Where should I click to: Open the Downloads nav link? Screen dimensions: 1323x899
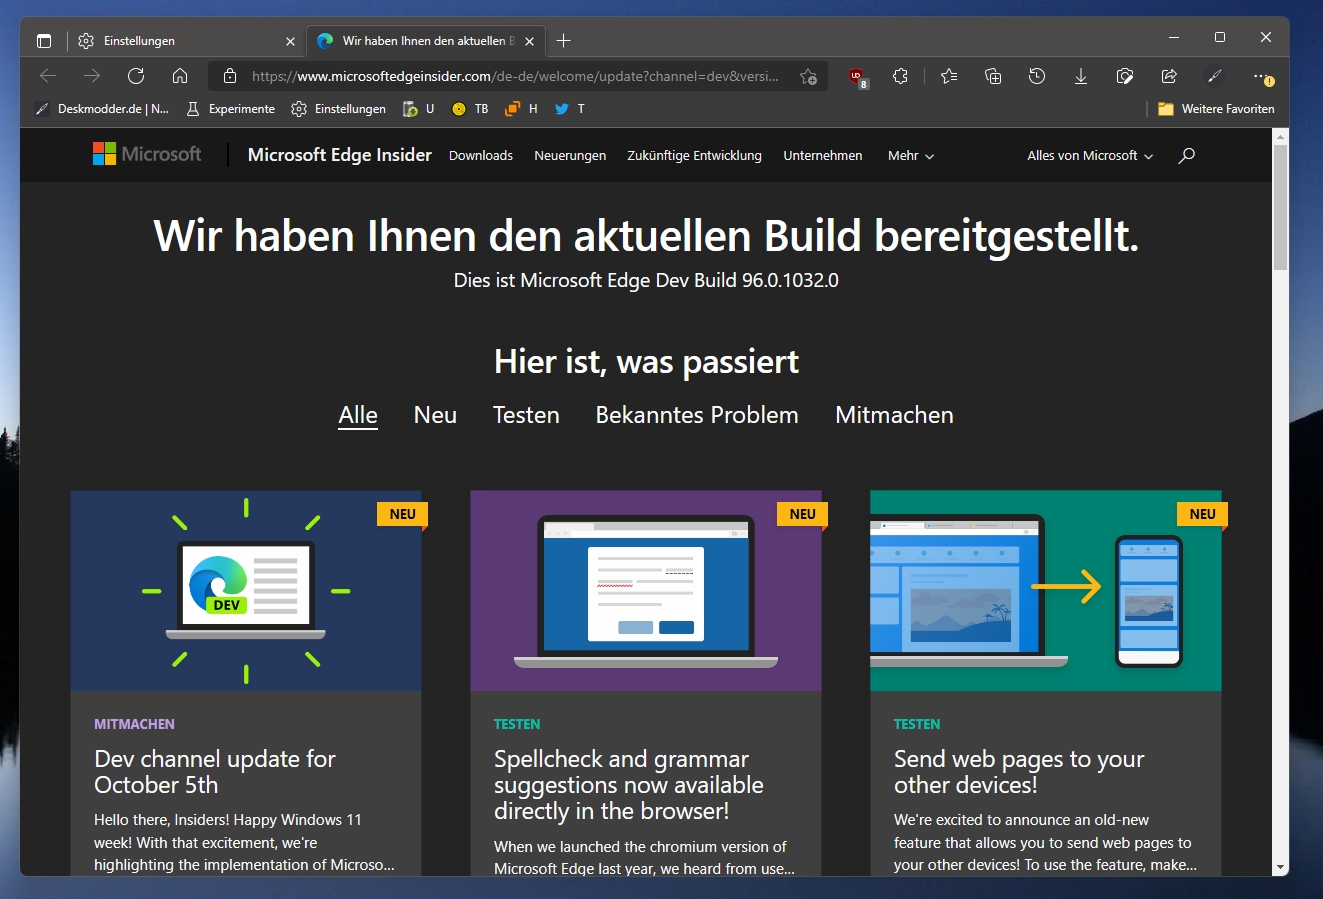point(481,156)
